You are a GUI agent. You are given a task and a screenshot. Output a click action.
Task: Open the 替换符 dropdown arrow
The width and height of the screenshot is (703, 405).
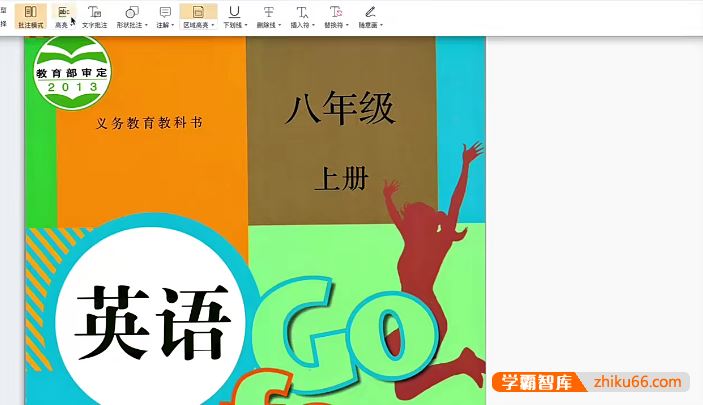347,26
